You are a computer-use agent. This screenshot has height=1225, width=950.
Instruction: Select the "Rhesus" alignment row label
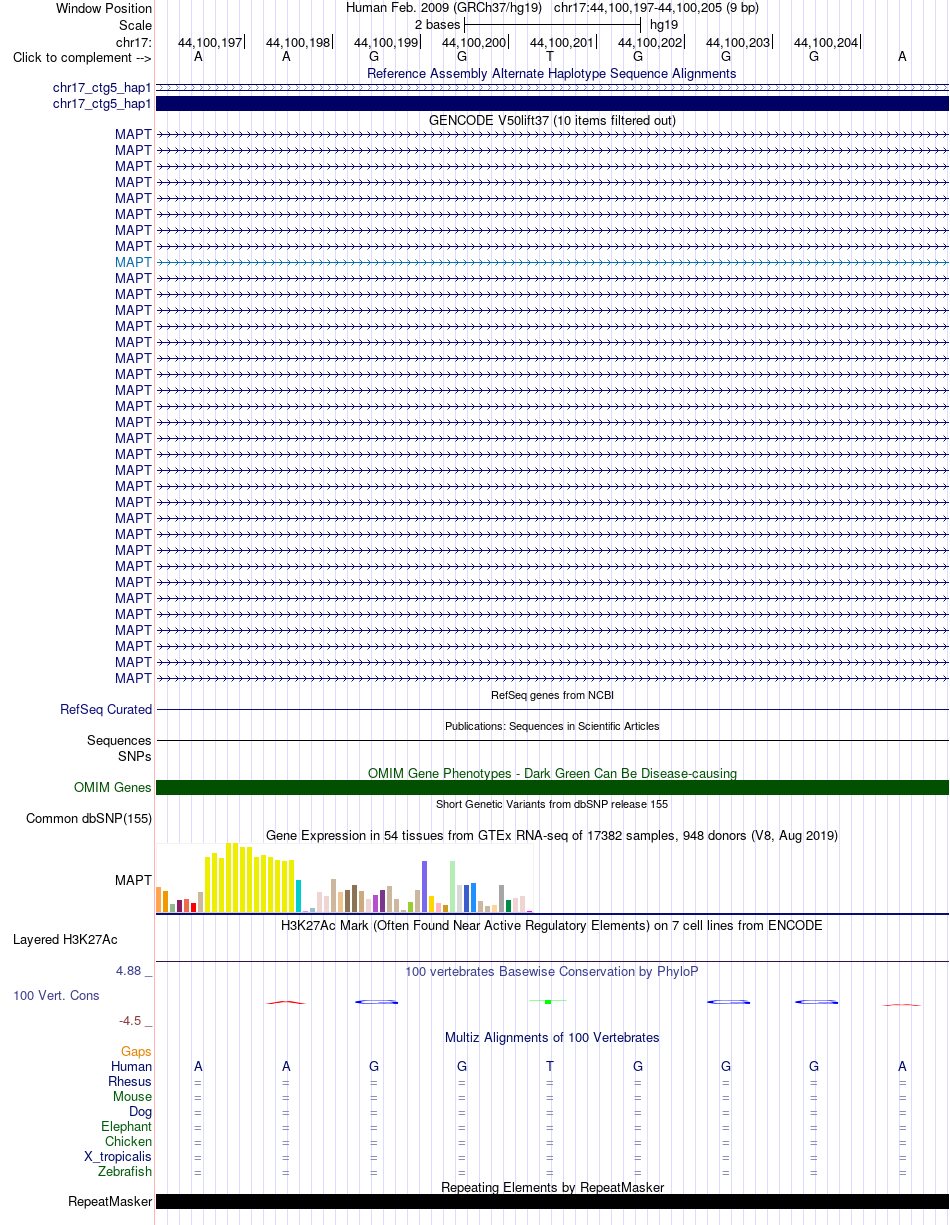click(x=130, y=1081)
